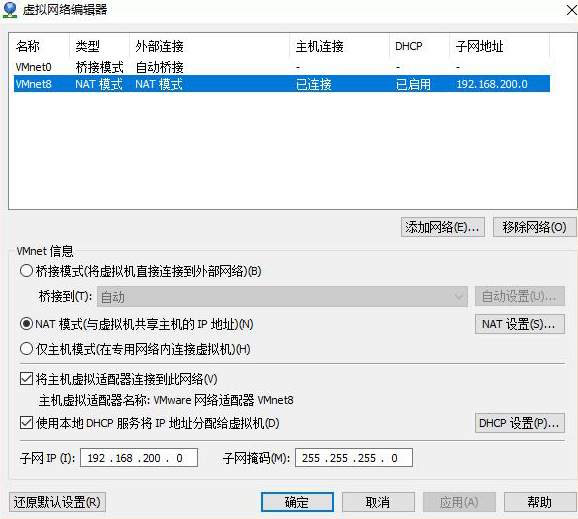Viewport: 578px width, 519px height.
Task: Click the 移除网络(O) button
Action: [x=535, y=227]
